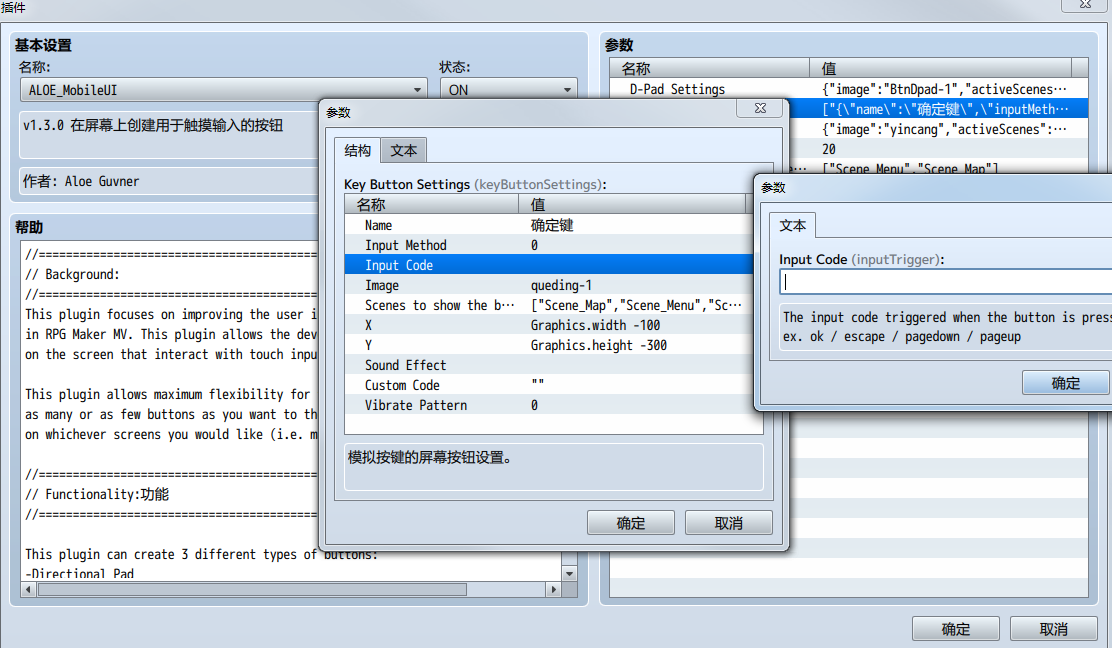This screenshot has height=648, width=1112.
Task: Click 确定 in Key Button Settings dialog
Action: [630, 523]
